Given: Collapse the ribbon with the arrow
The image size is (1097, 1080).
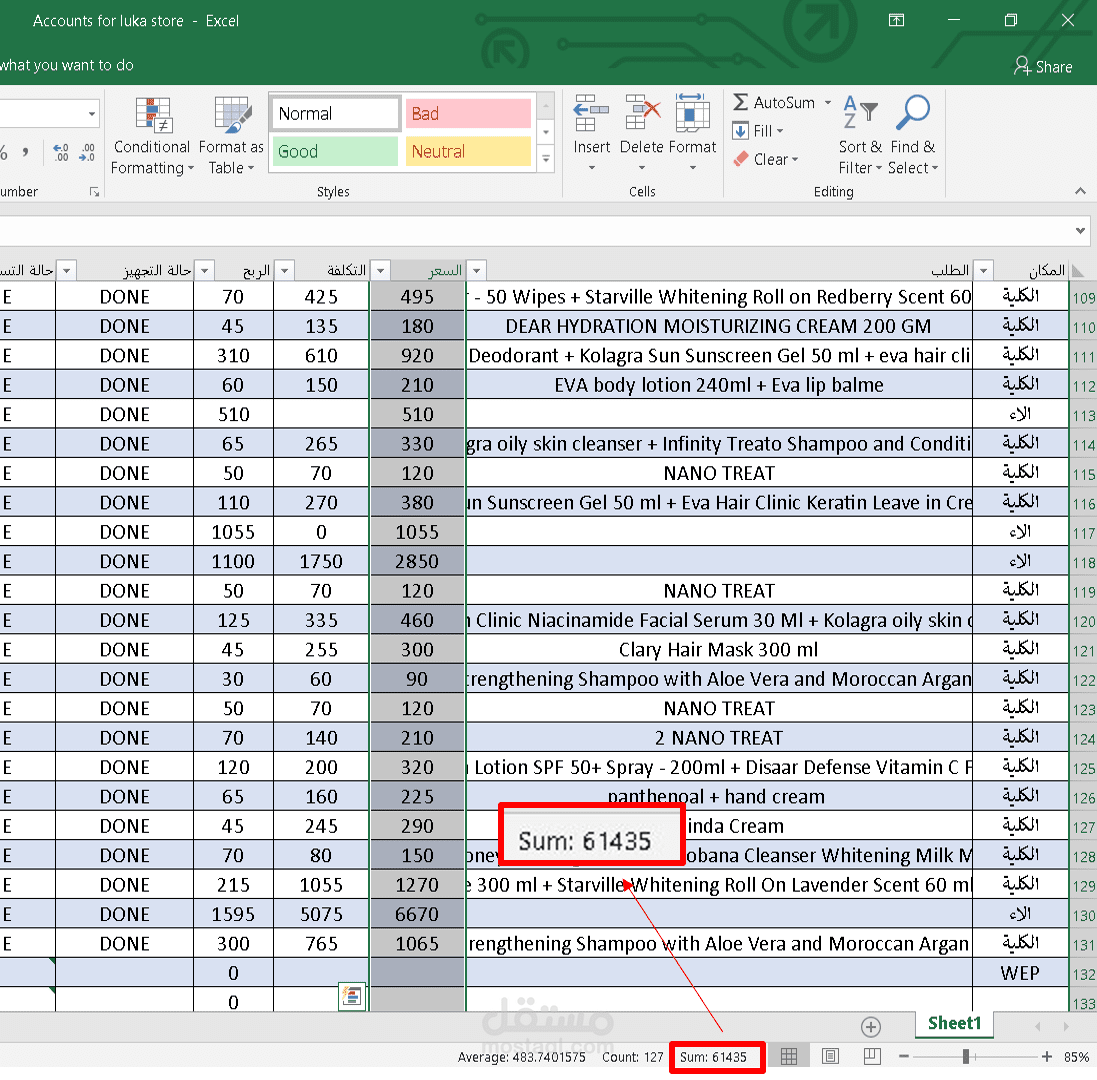Looking at the screenshot, I should pos(1080,191).
